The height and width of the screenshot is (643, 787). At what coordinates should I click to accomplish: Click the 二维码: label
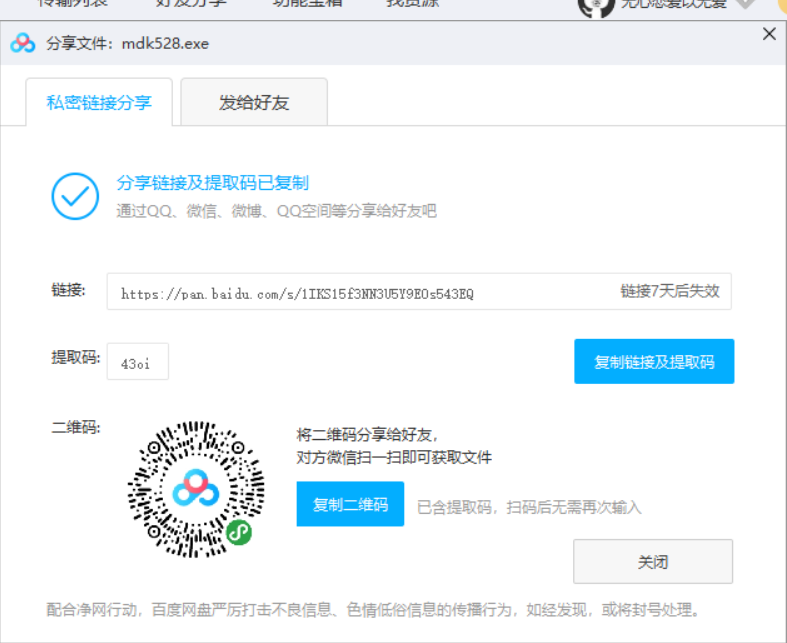(x=76, y=428)
